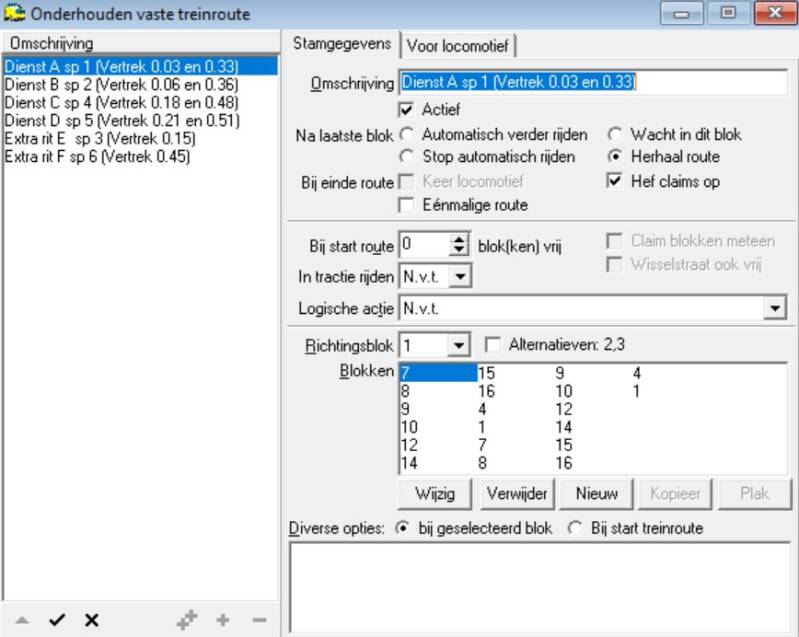Click the 'Bij start route' number field
Viewport: 799px width, 637px height.
(x=425, y=245)
